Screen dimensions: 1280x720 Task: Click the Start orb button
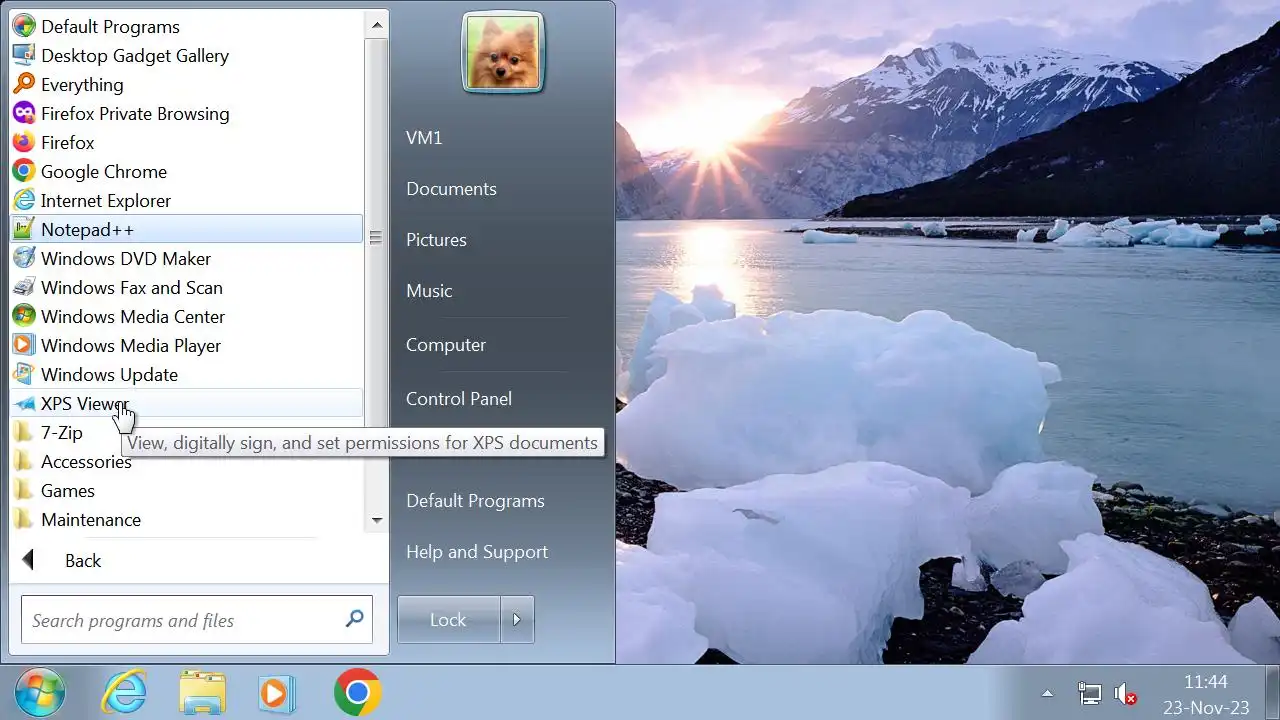(40, 693)
